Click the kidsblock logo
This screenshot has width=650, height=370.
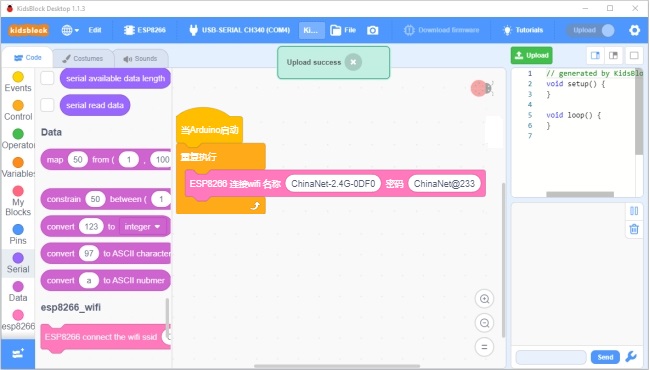29,30
